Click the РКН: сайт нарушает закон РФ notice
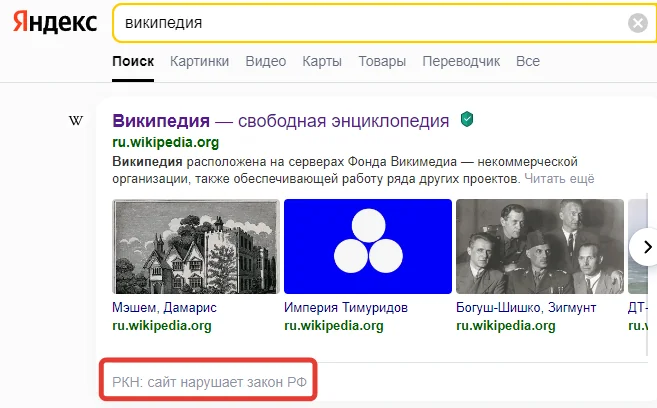The width and height of the screenshot is (657, 408). point(209,381)
